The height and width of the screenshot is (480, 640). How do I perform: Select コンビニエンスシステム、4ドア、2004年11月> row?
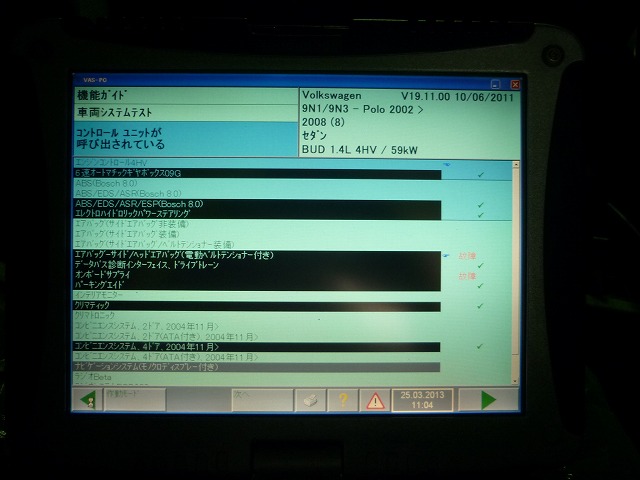click(257, 347)
